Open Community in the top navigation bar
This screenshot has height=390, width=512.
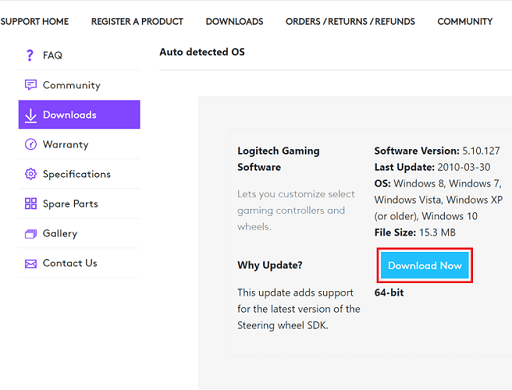pyautogui.click(x=465, y=22)
